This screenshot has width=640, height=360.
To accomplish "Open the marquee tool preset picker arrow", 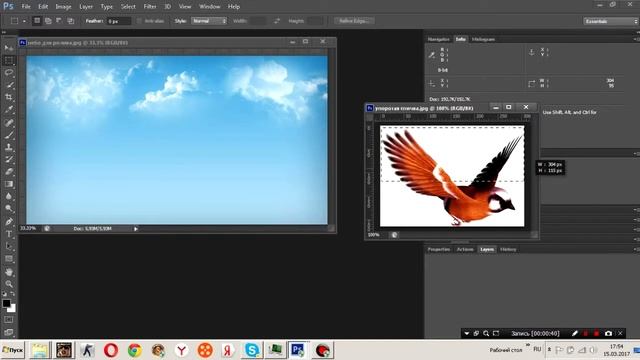I will tap(24, 21).
